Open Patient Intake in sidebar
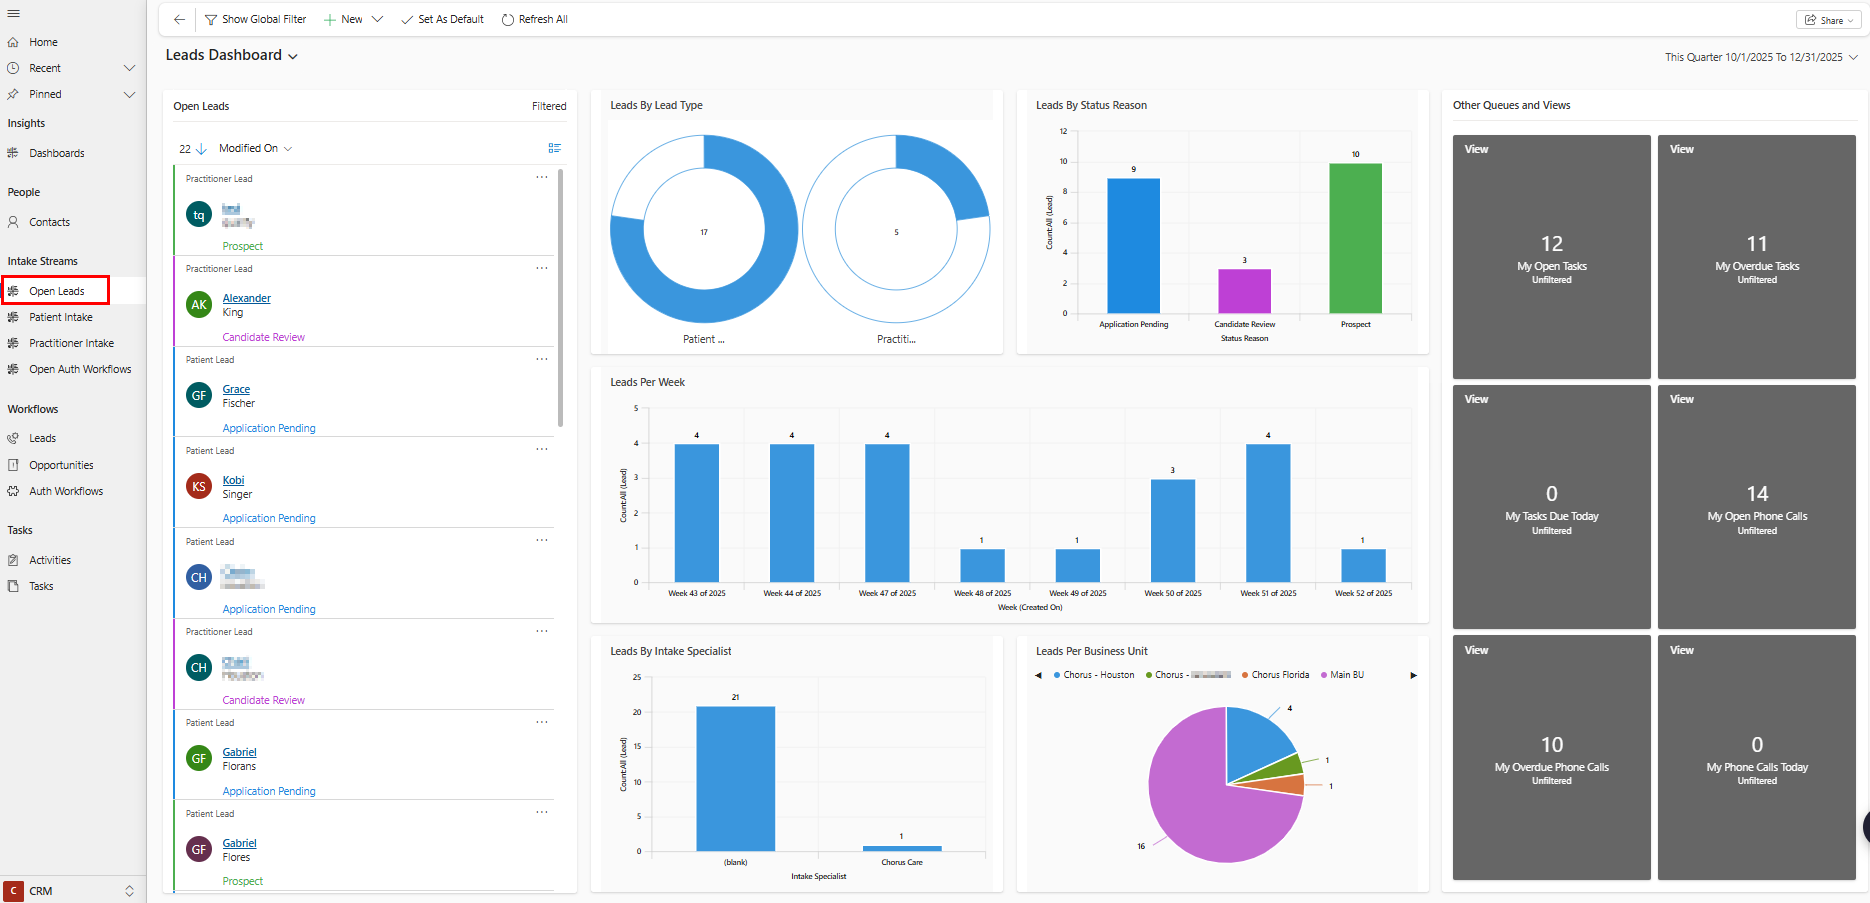The image size is (1870, 903). [60, 317]
